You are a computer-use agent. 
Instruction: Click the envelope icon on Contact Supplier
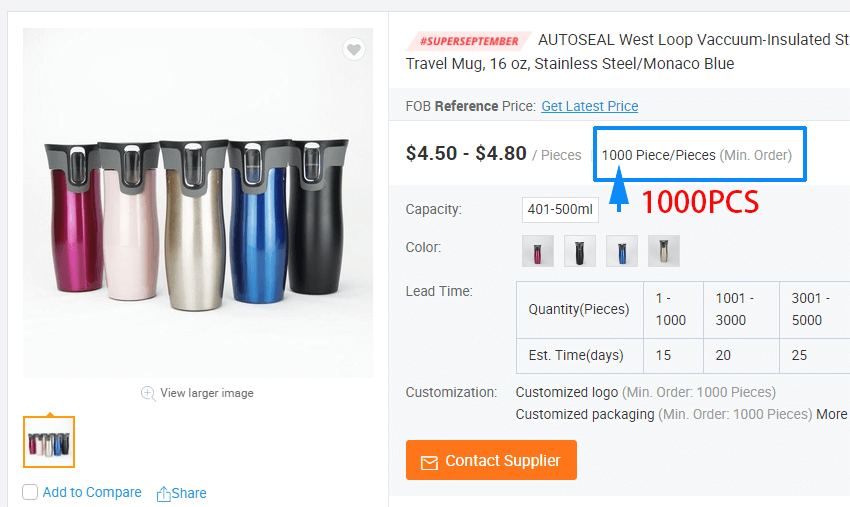point(429,461)
